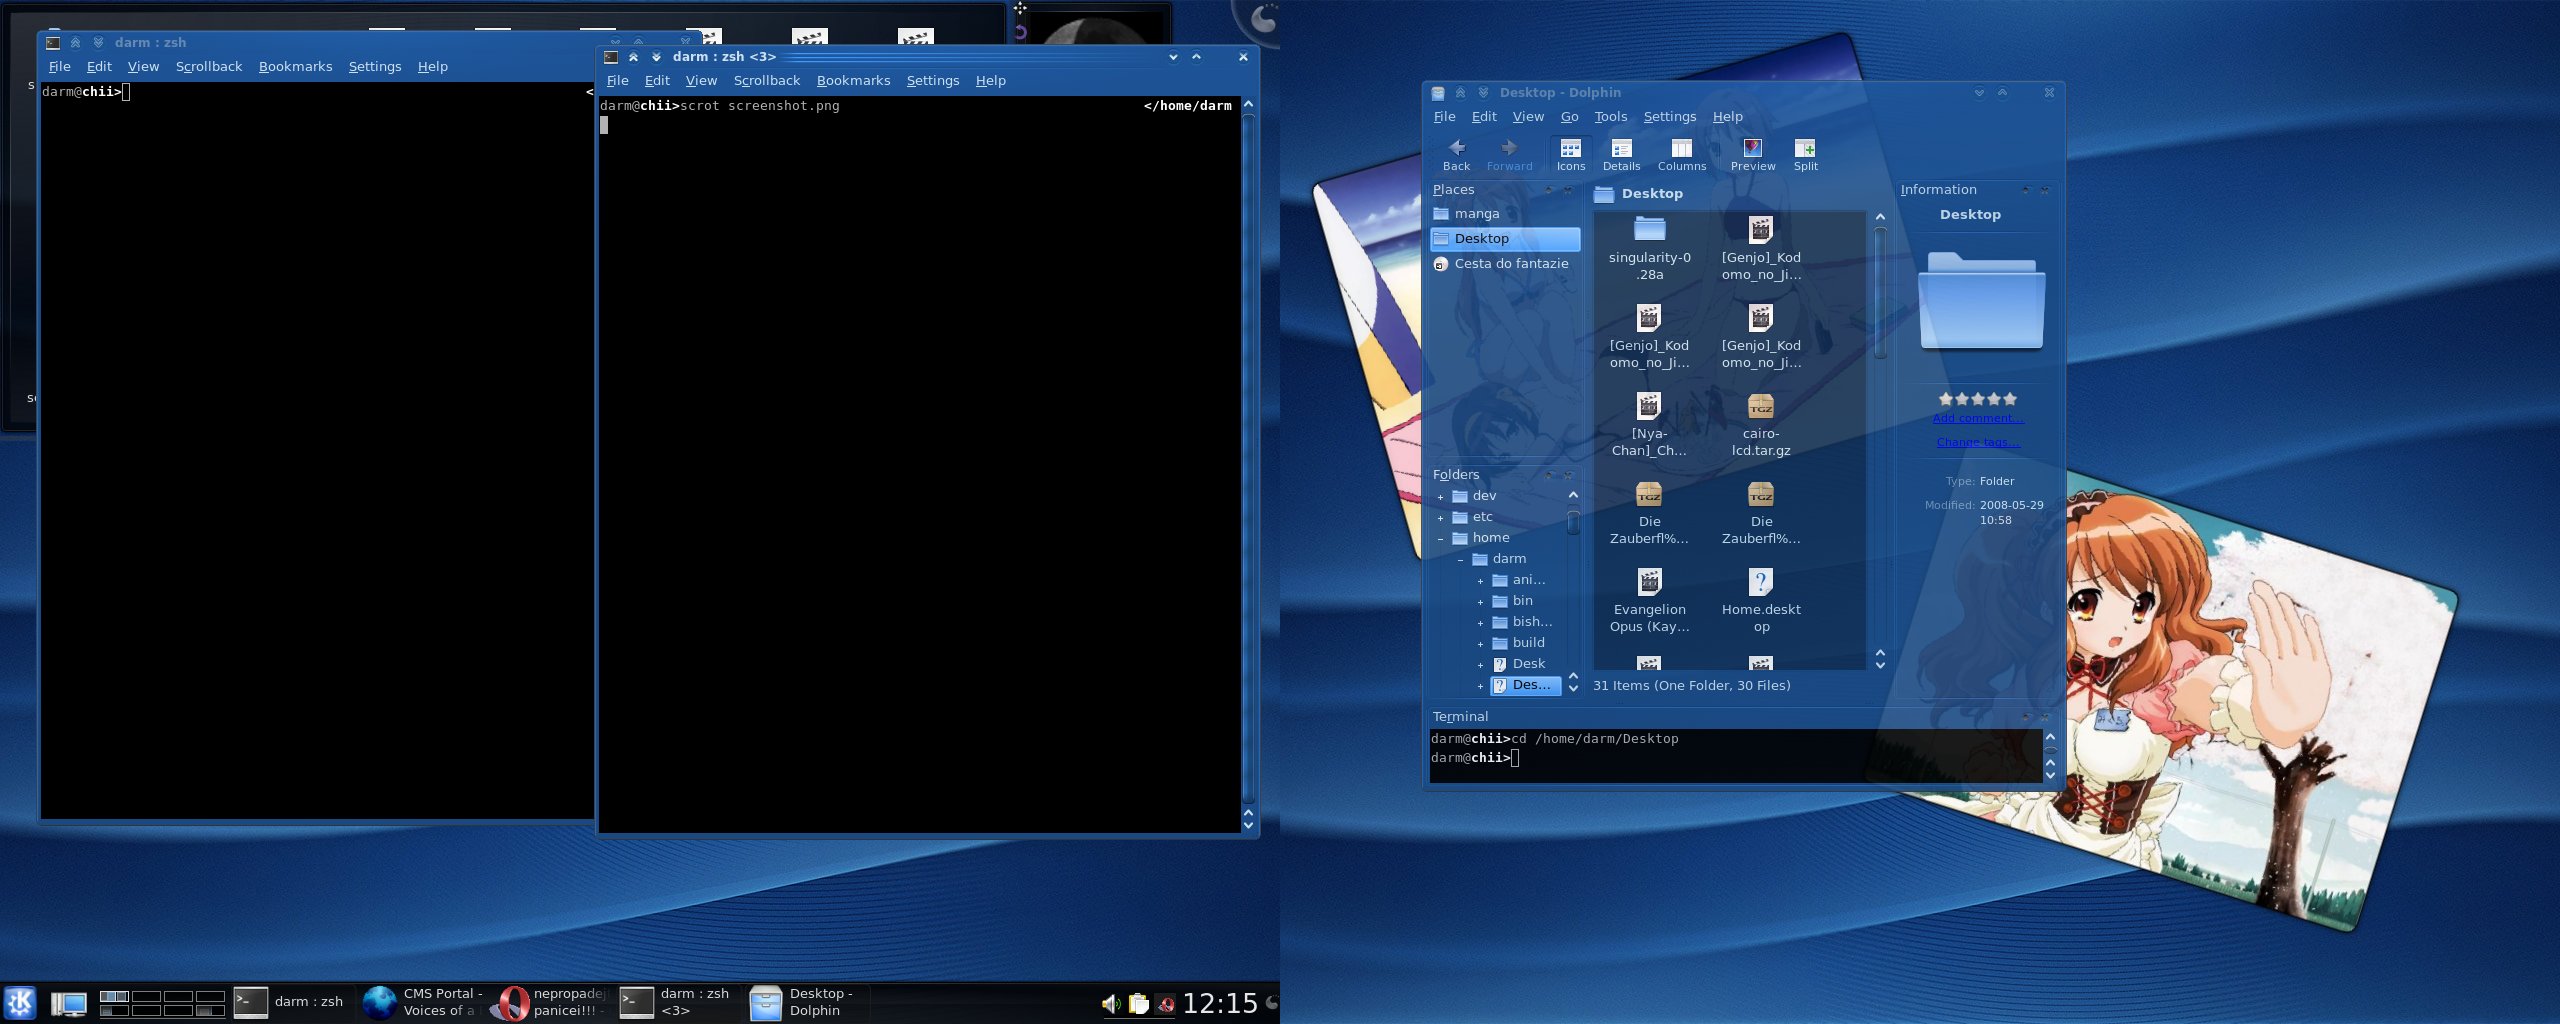Click the 12:15 clock in the panel
Screen dimensions: 2560x1024
[1220, 1003]
